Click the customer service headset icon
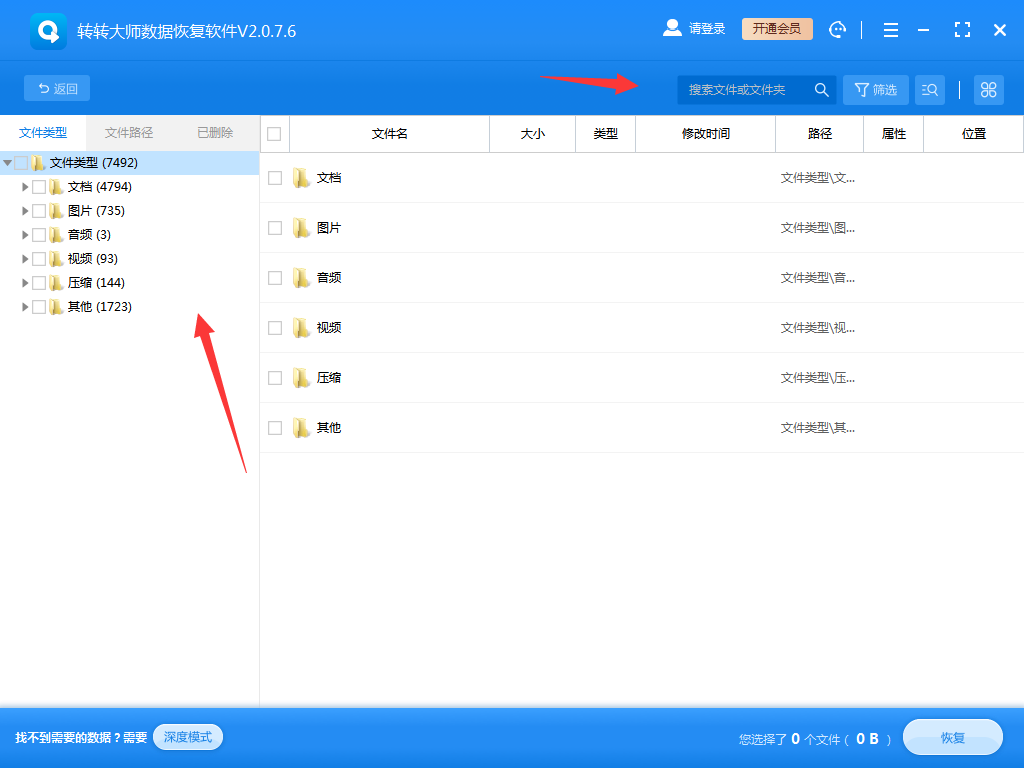The height and width of the screenshot is (768, 1024). [x=837, y=30]
